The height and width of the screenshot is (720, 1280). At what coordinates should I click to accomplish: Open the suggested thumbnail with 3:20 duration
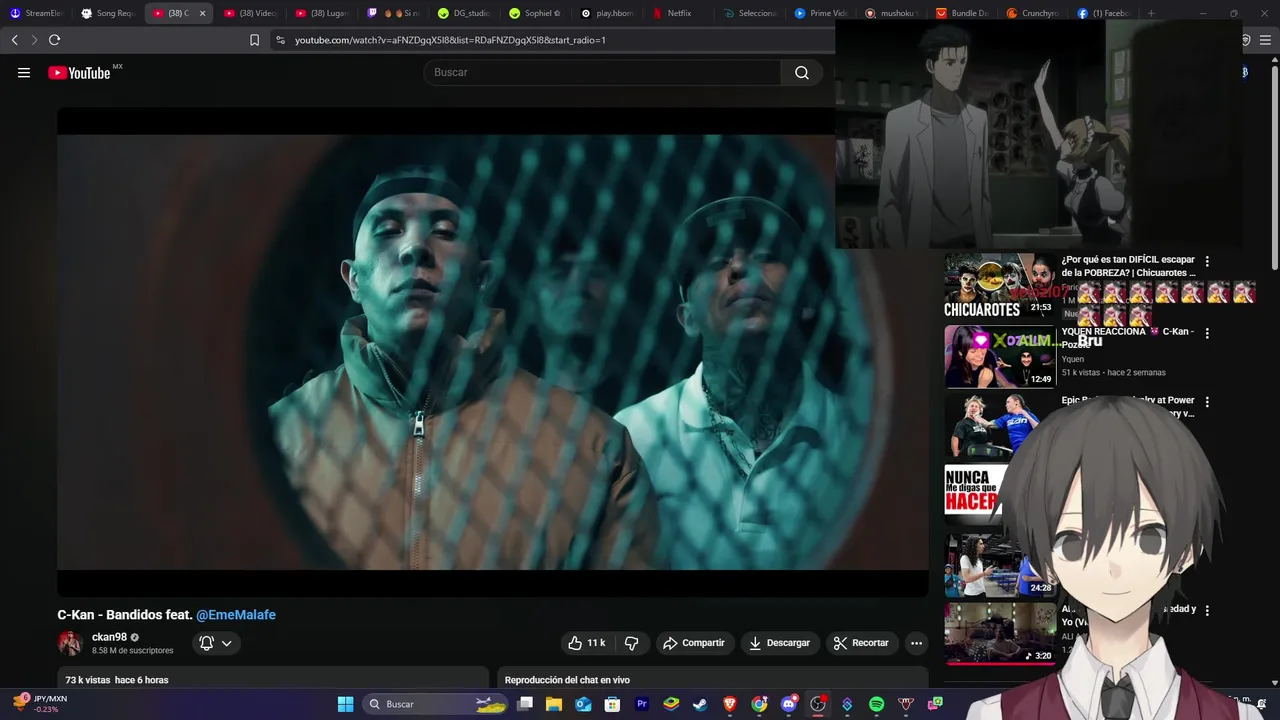999,633
